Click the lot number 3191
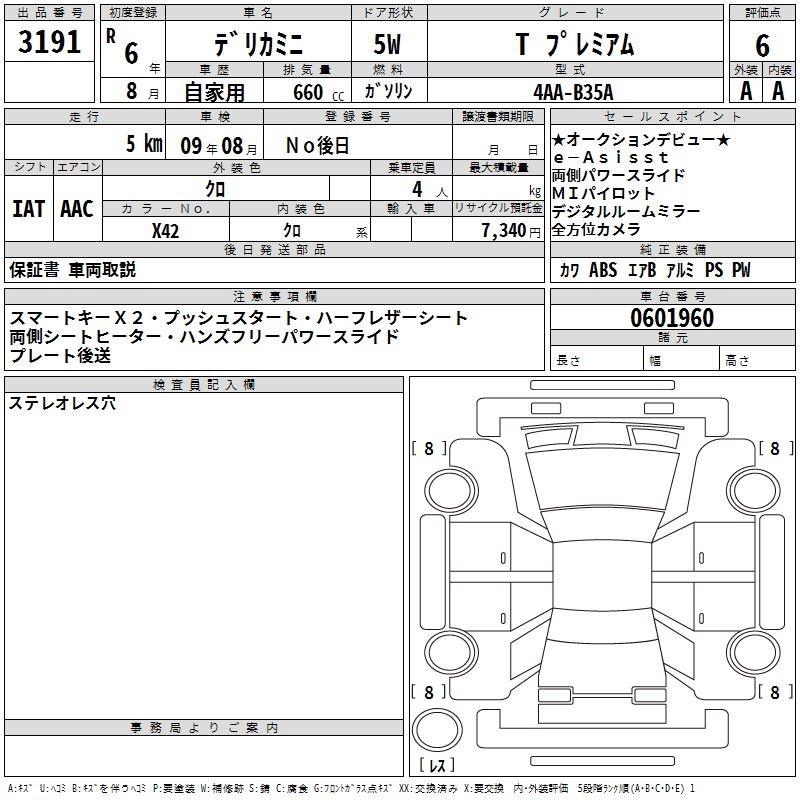The width and height of the screenshot is (800, 800). tap(50, 42)
